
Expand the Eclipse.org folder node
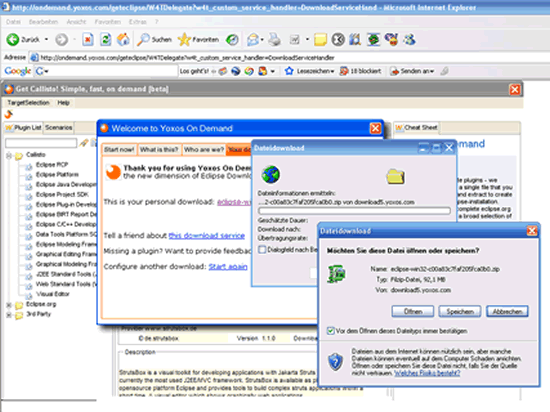click(x=9, y=305)
